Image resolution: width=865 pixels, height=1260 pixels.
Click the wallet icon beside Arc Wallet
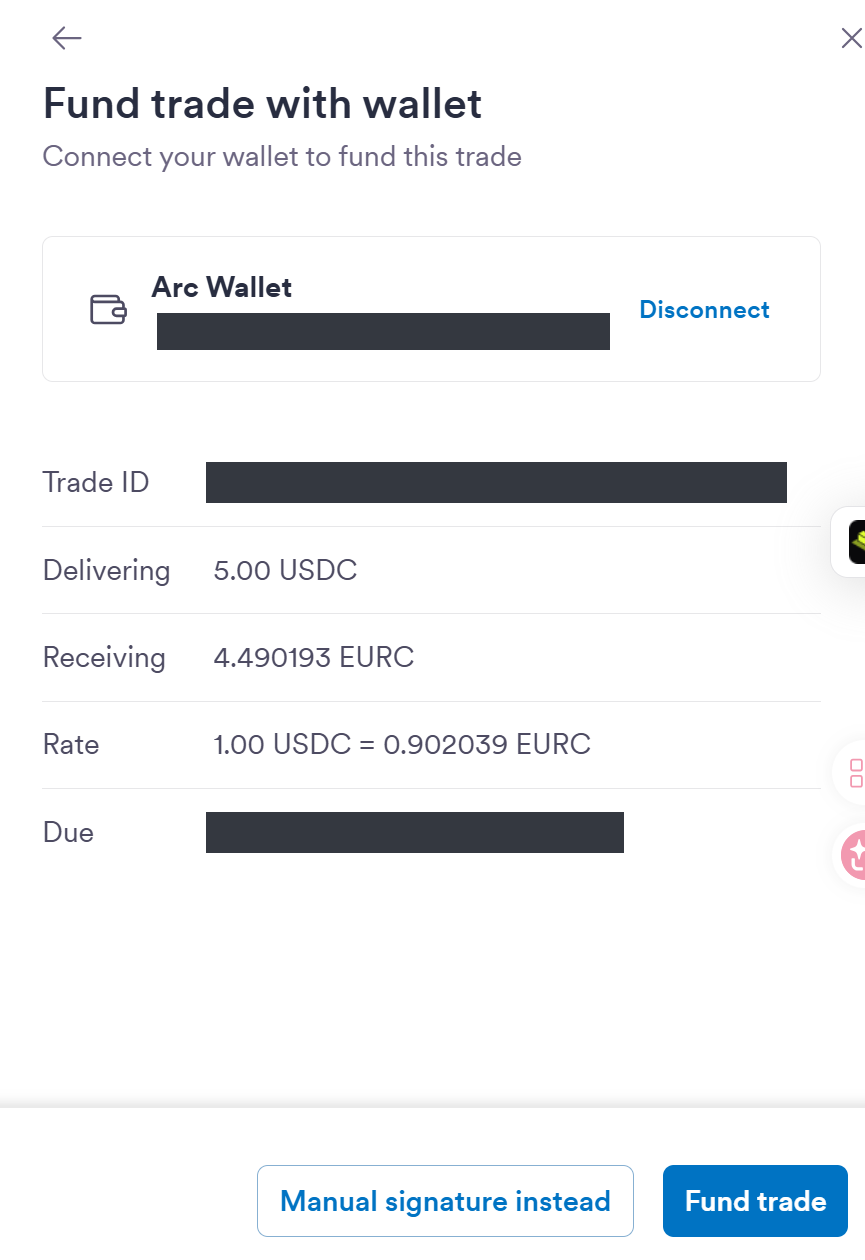coord(108,310)
